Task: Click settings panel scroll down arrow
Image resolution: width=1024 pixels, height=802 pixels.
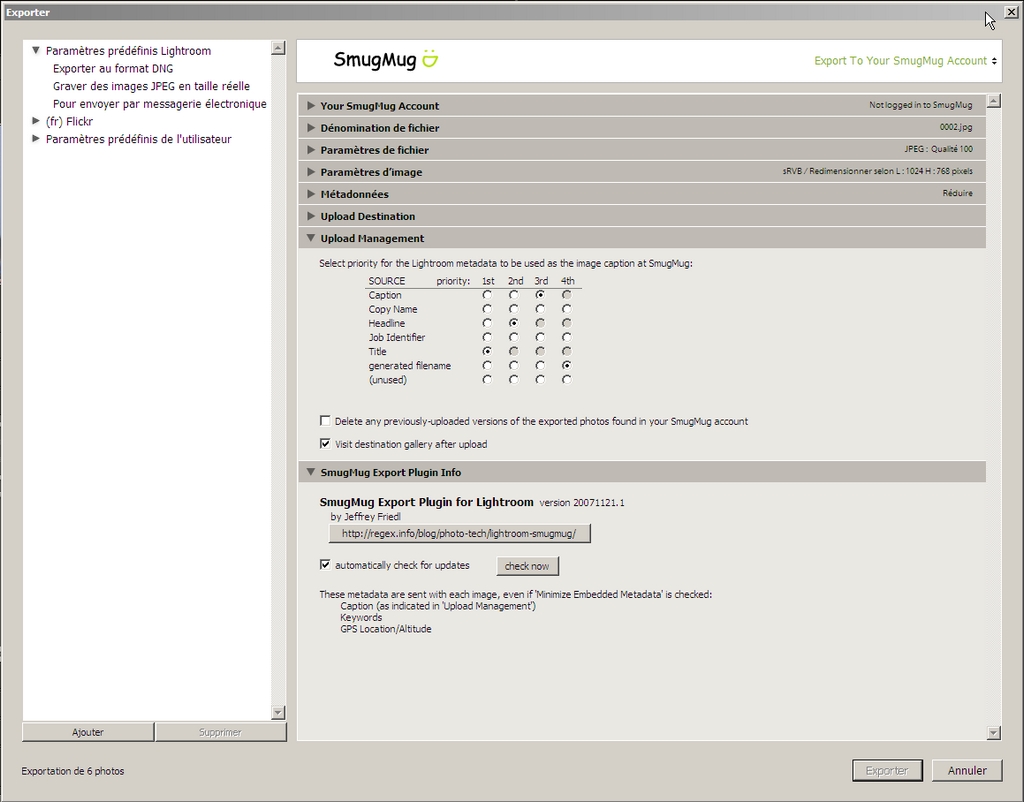Action: (x=993, y=733)
